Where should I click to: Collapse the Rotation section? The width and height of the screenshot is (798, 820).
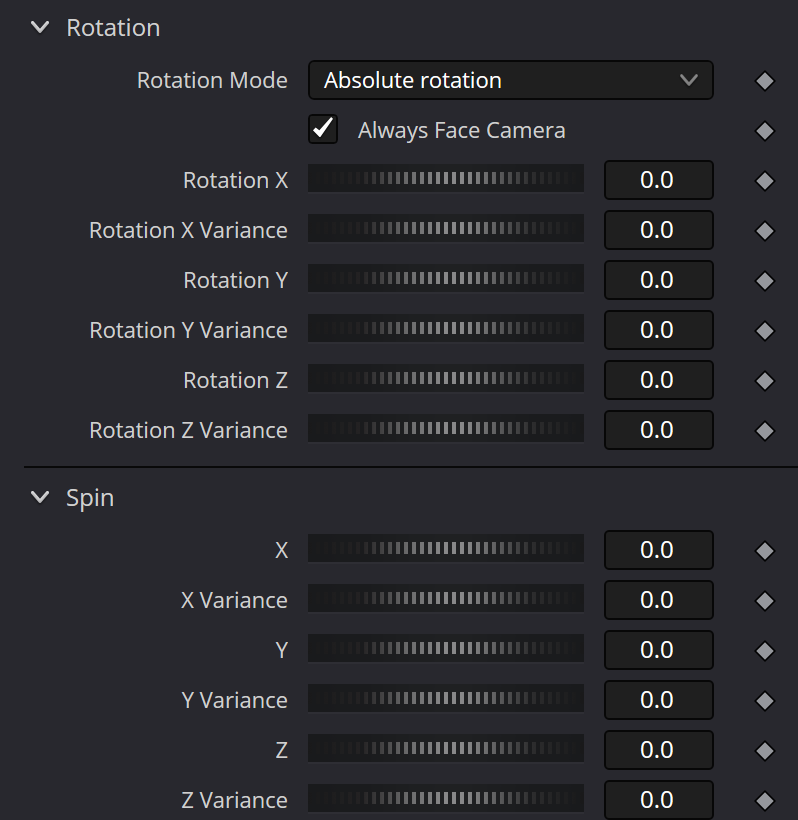[x=40, y=27]
